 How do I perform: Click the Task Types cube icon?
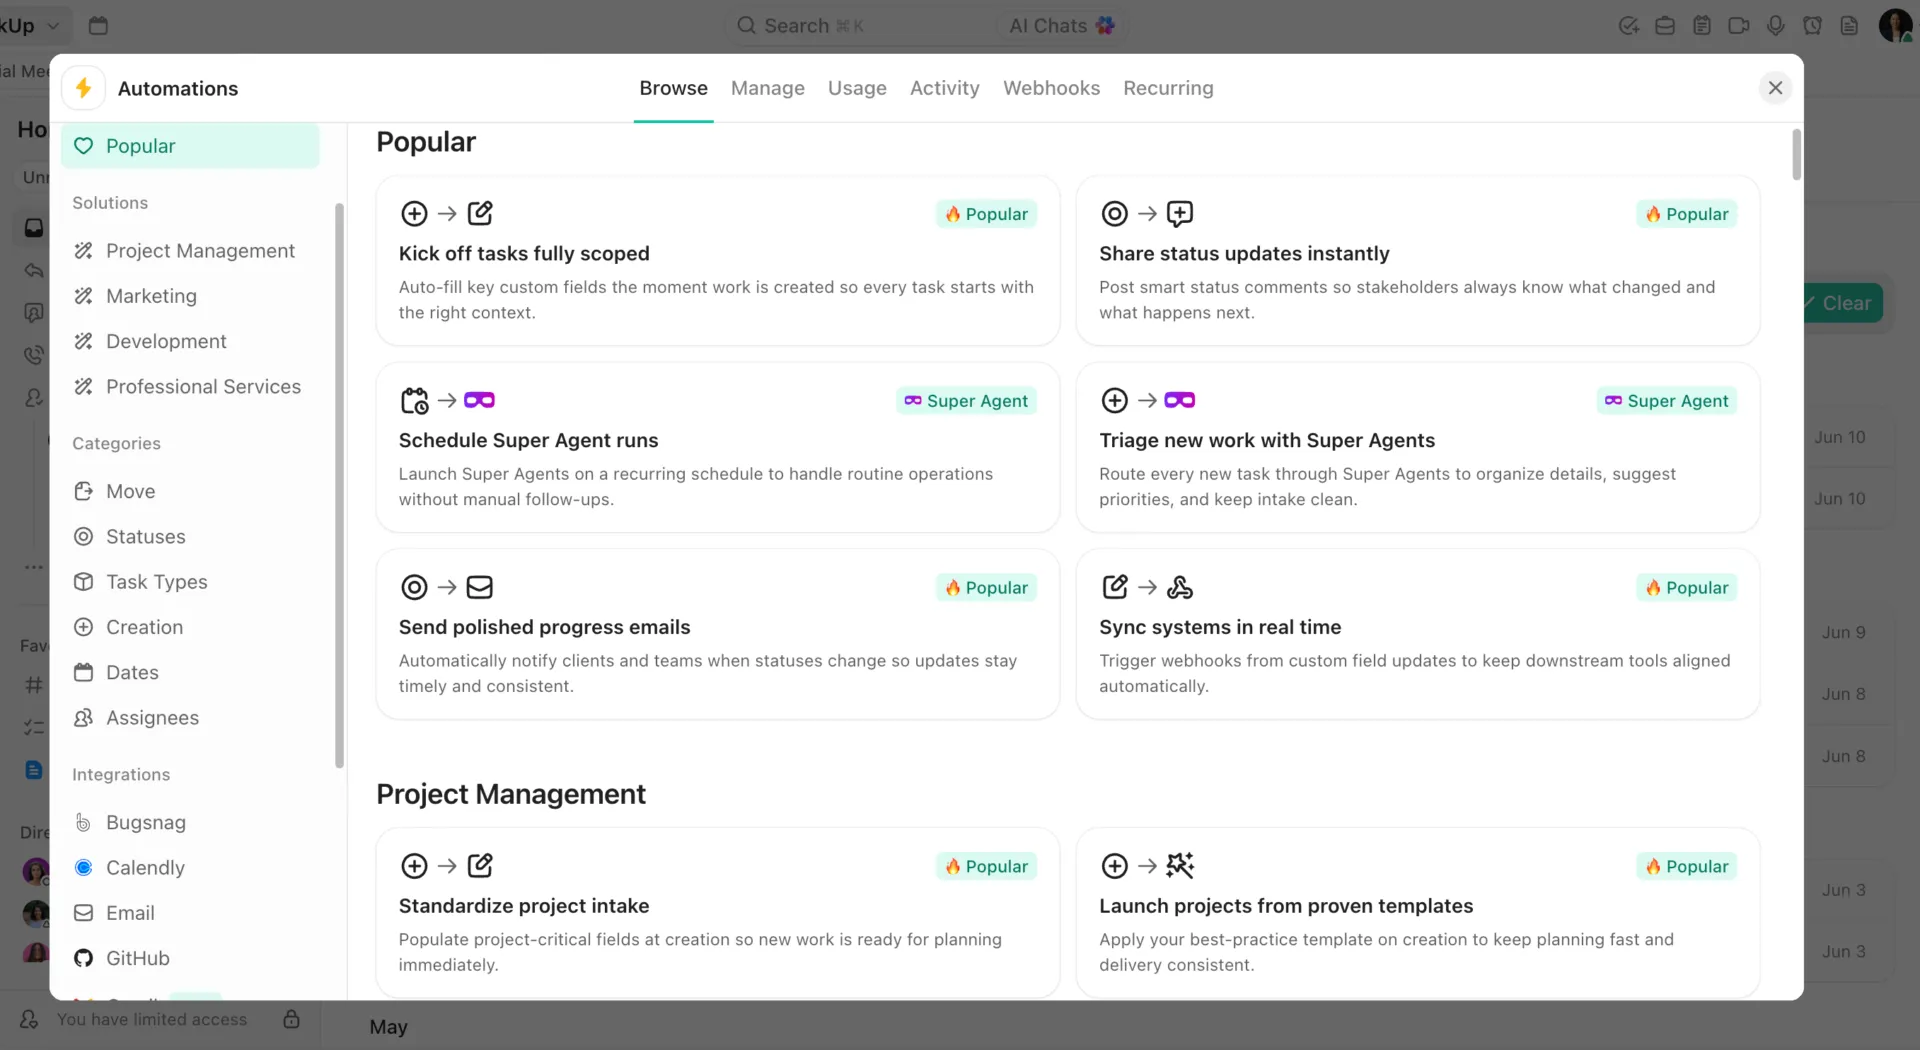tap(84, 582)
